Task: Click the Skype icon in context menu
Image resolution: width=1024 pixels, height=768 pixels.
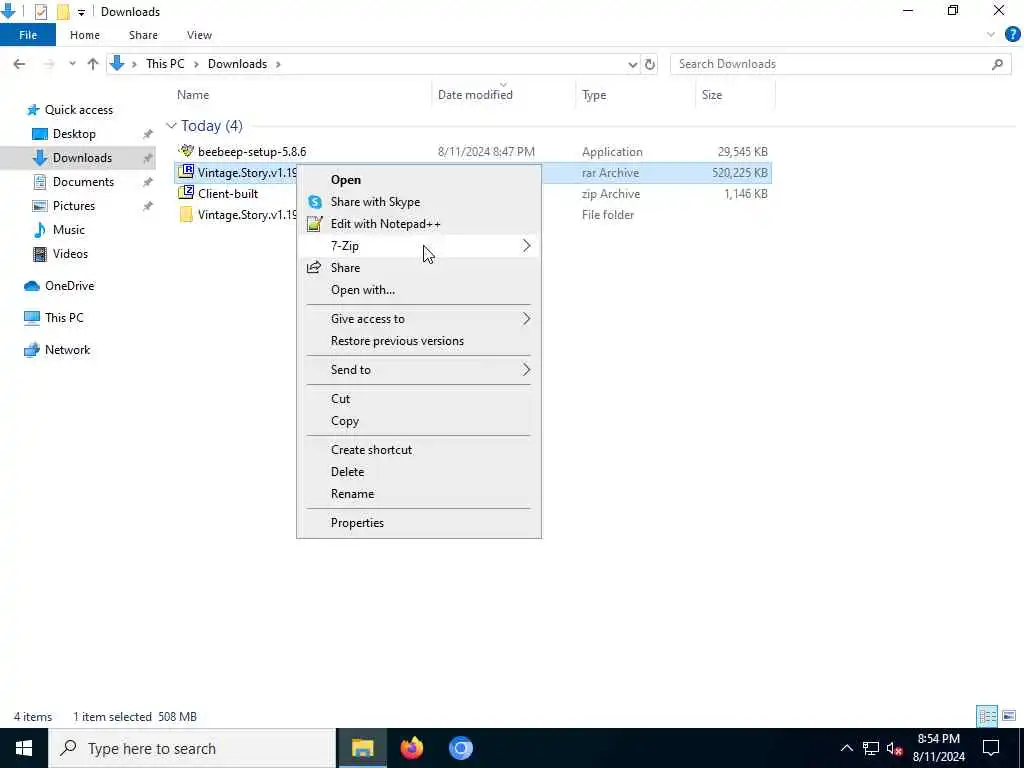Action: point(315,202)
